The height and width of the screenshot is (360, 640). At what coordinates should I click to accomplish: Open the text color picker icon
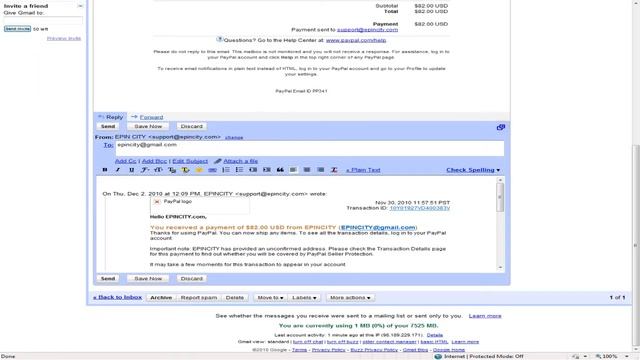[172, 170]
